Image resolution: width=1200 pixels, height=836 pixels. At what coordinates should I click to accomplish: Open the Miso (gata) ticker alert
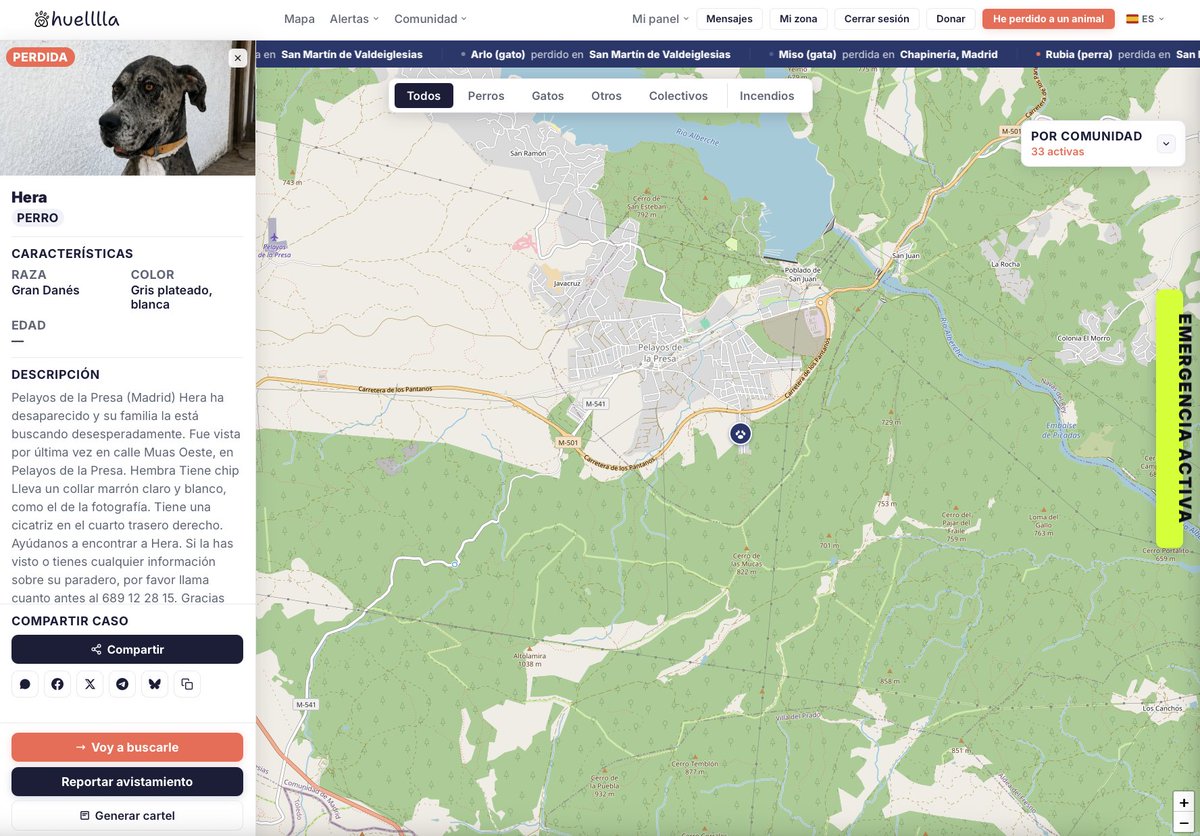point(883,54)
